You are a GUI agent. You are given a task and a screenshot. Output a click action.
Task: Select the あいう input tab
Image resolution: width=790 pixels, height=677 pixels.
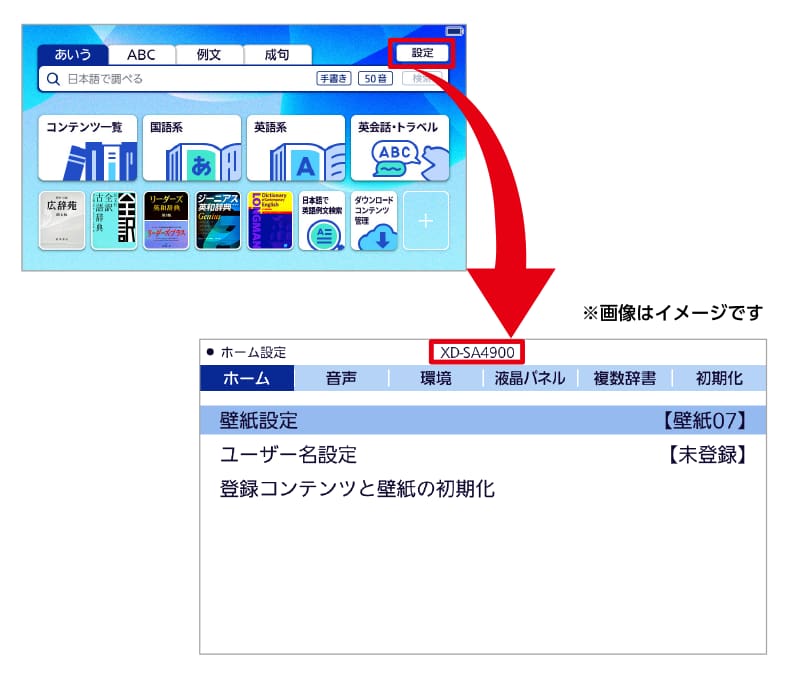pyautogui.click(x=73, y=54)
